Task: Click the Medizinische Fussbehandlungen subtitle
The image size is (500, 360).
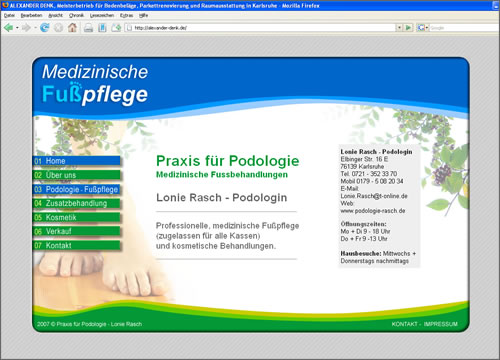Action: [222, 175]
